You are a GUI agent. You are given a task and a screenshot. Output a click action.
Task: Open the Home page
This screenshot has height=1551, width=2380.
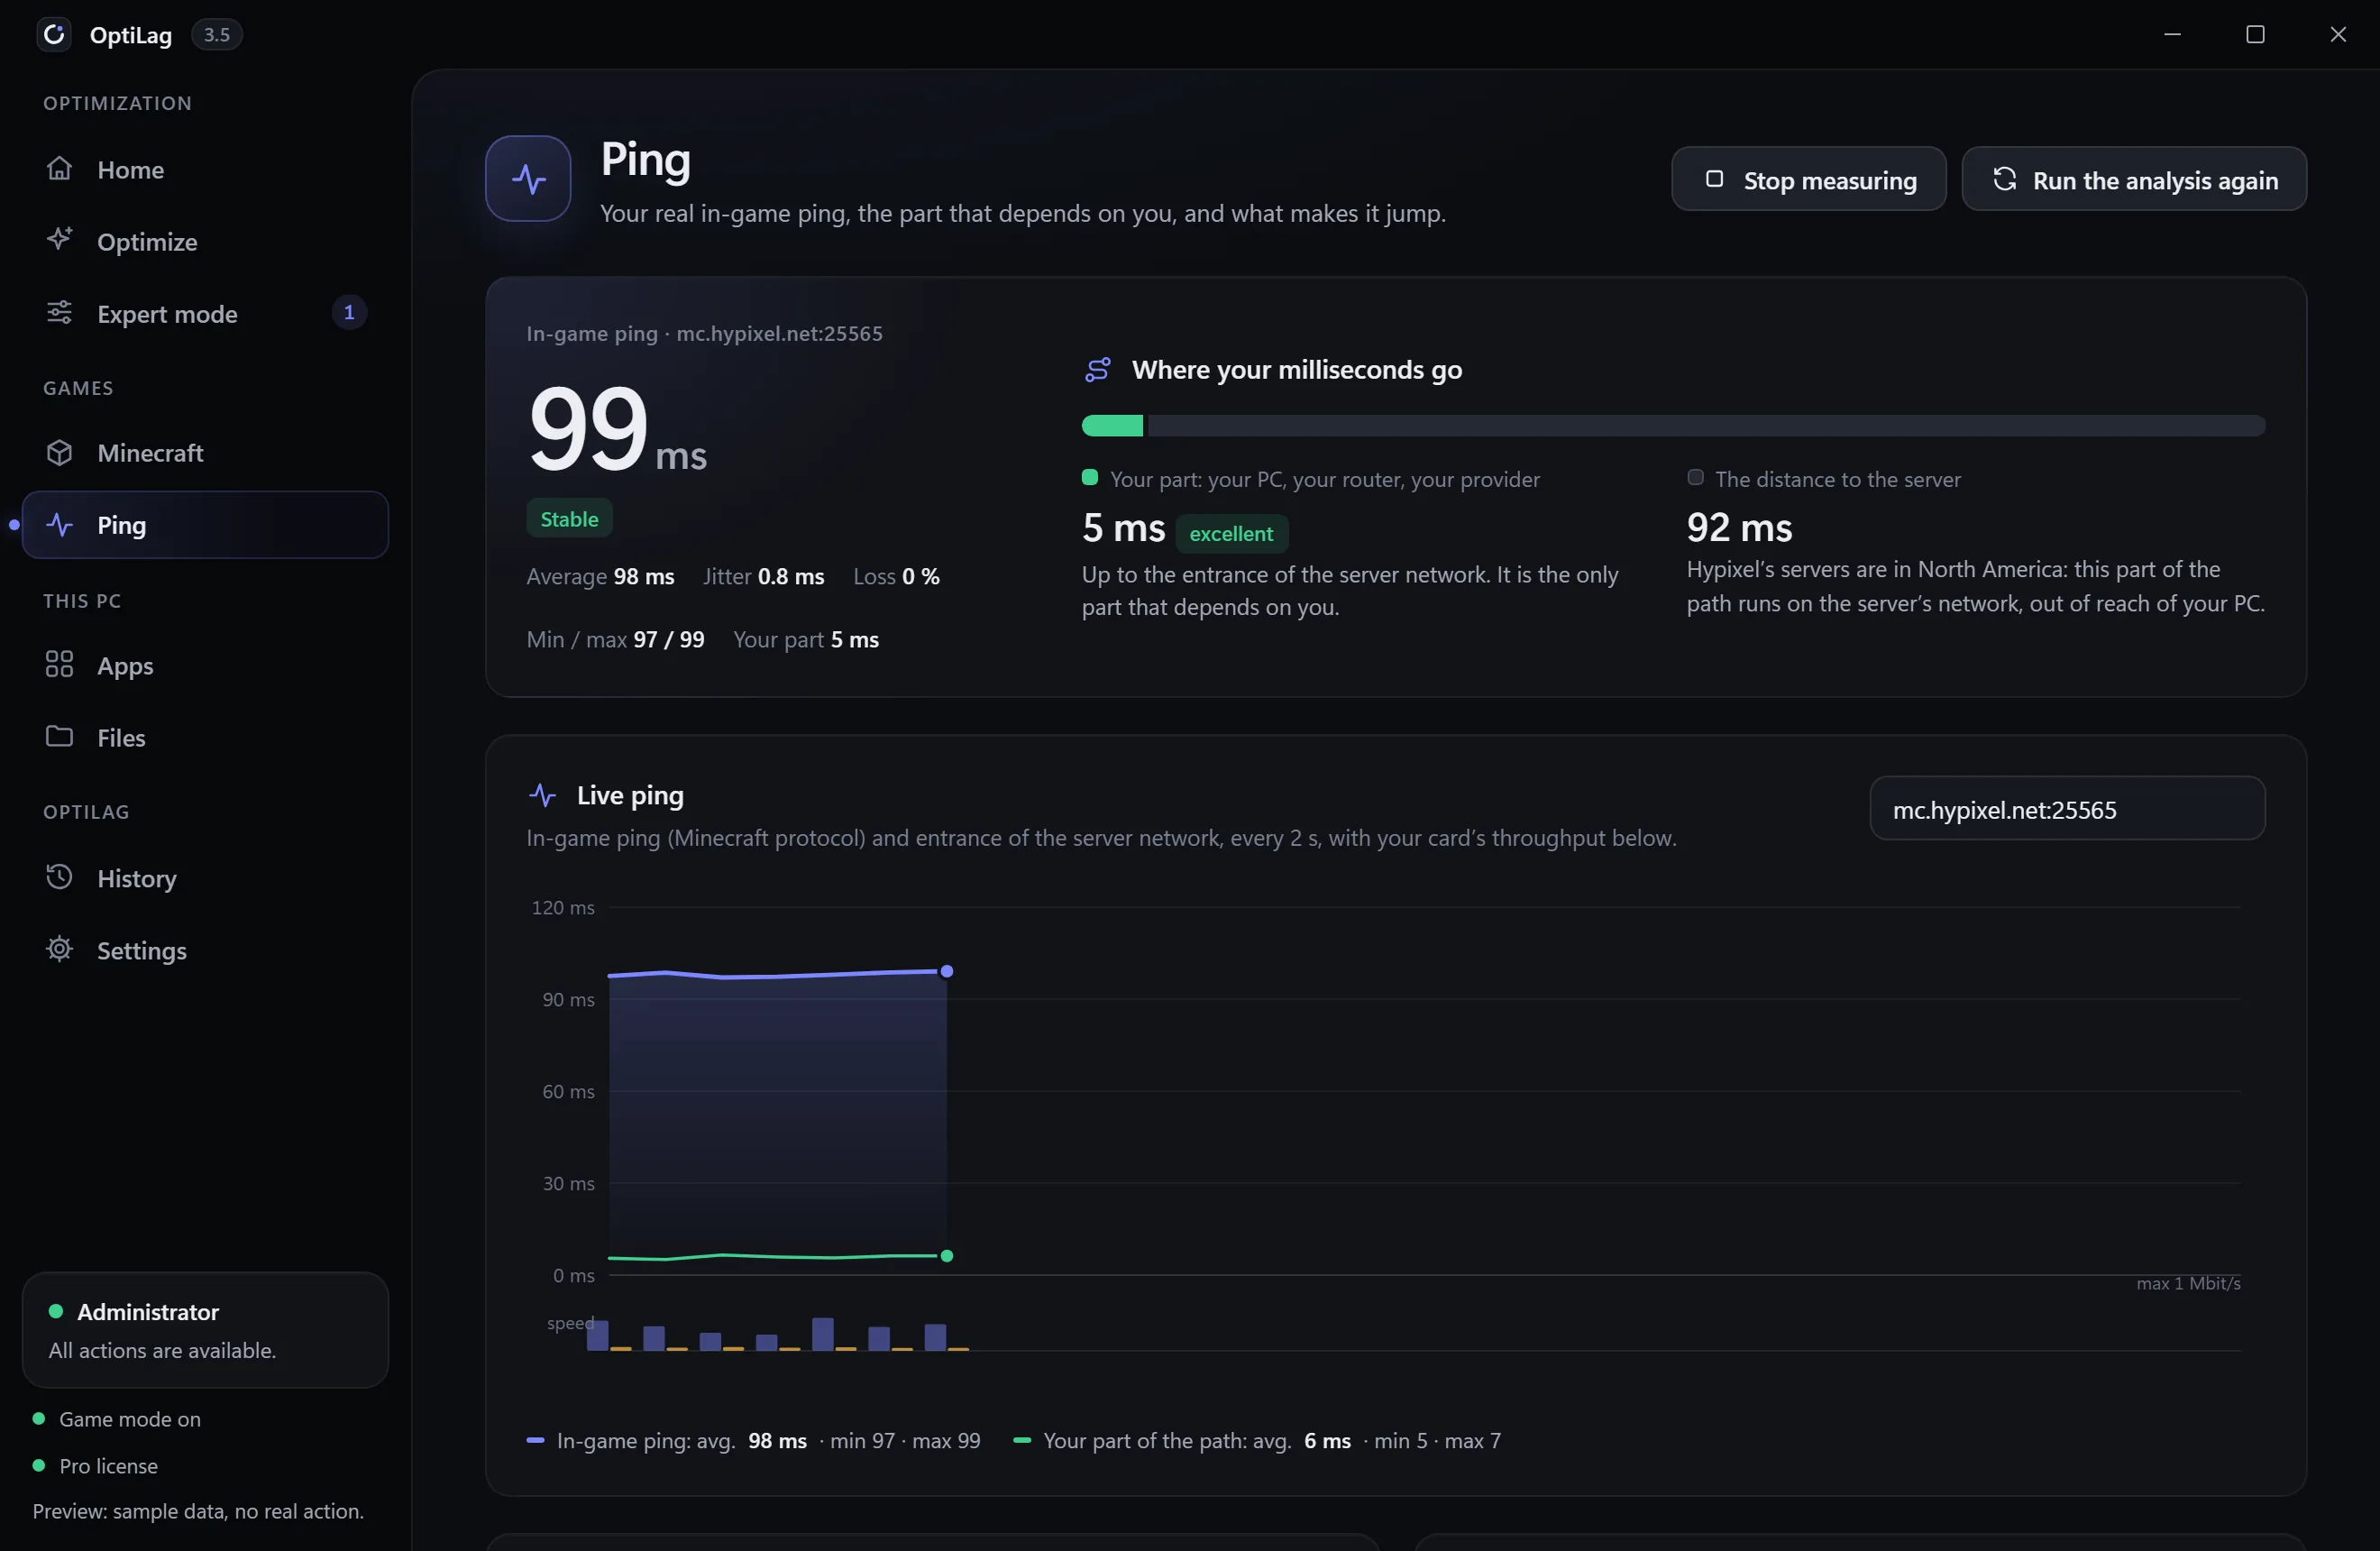pos(205,169)
